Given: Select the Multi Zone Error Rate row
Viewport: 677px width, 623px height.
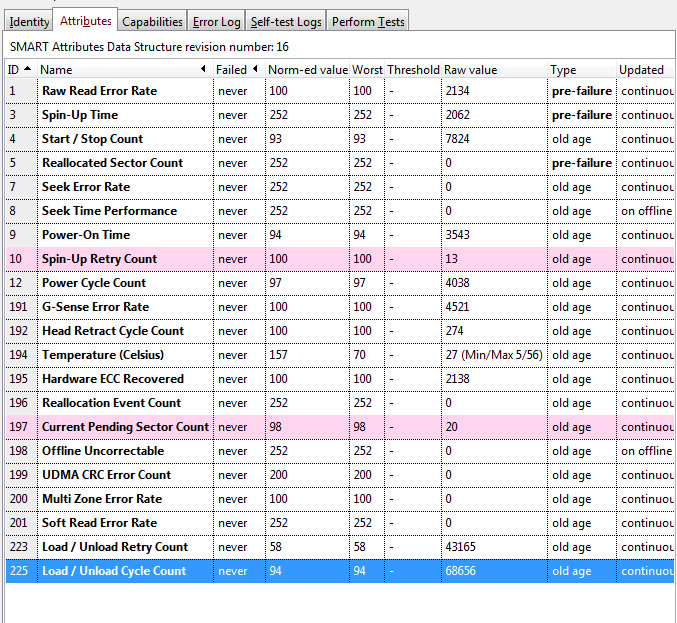Looking at the screenshot, I should 339,499.
